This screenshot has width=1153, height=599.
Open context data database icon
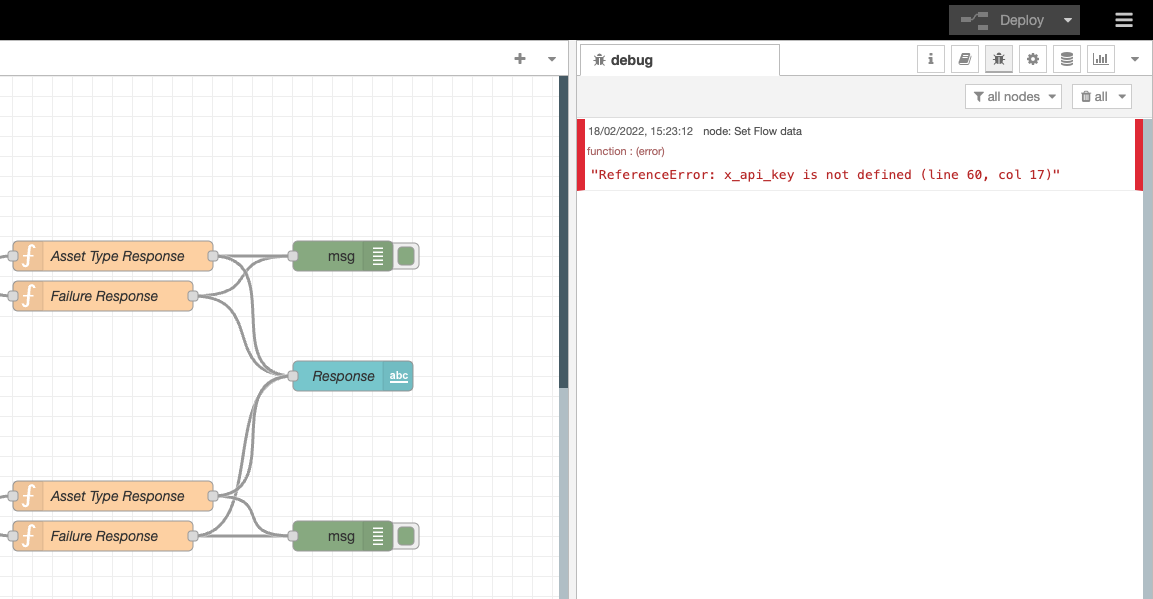click(x=1067, y=59)
